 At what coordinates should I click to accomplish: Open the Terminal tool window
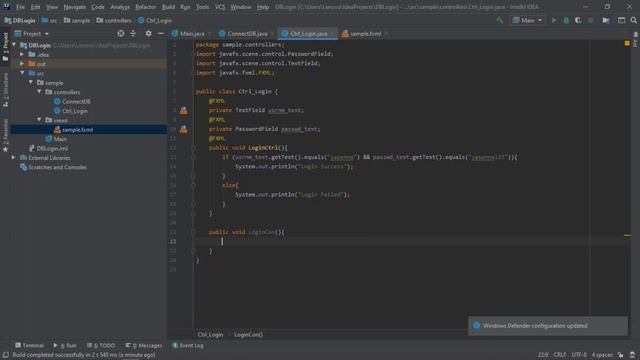coord(29,345)
